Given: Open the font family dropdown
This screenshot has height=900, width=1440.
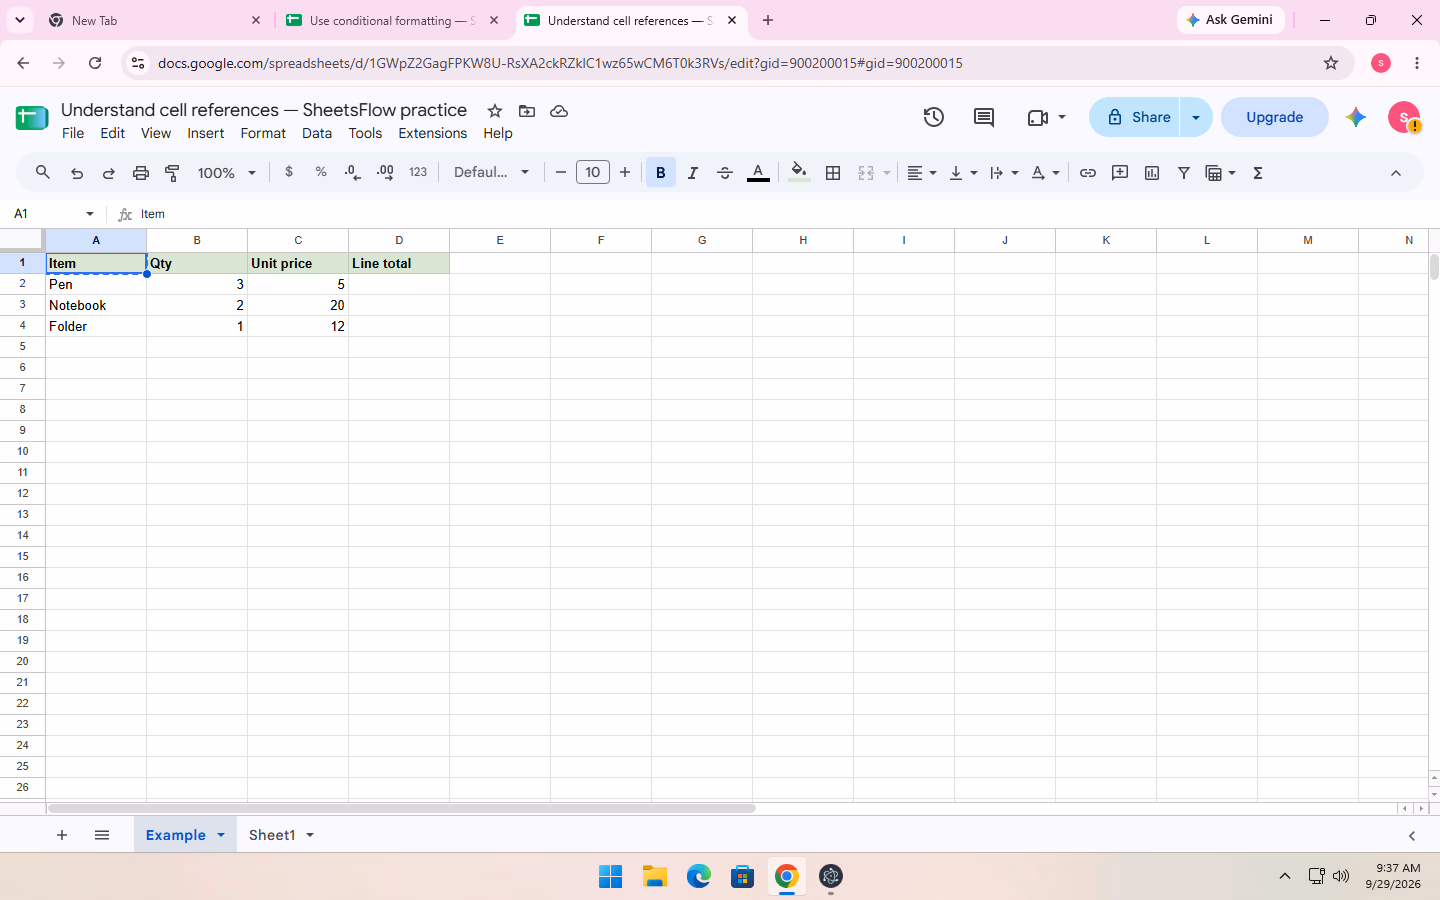Looking at the screenshot, I should [x=491, y=172].
